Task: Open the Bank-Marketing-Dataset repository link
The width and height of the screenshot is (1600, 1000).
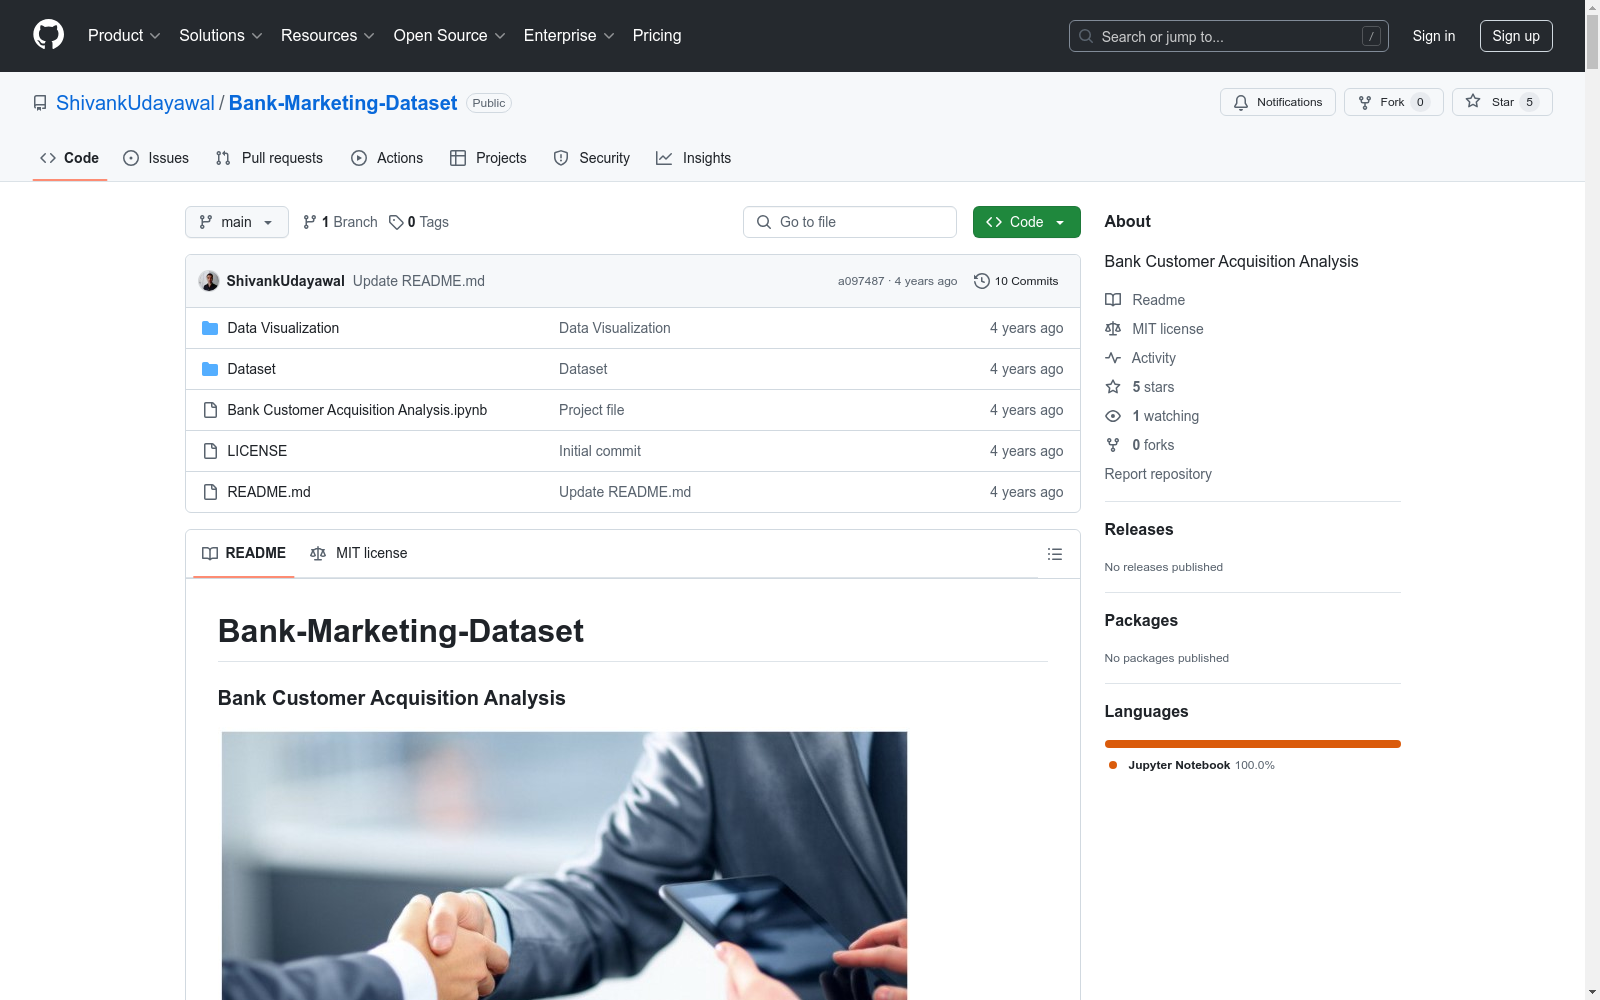Action: [x=343, y=103]
